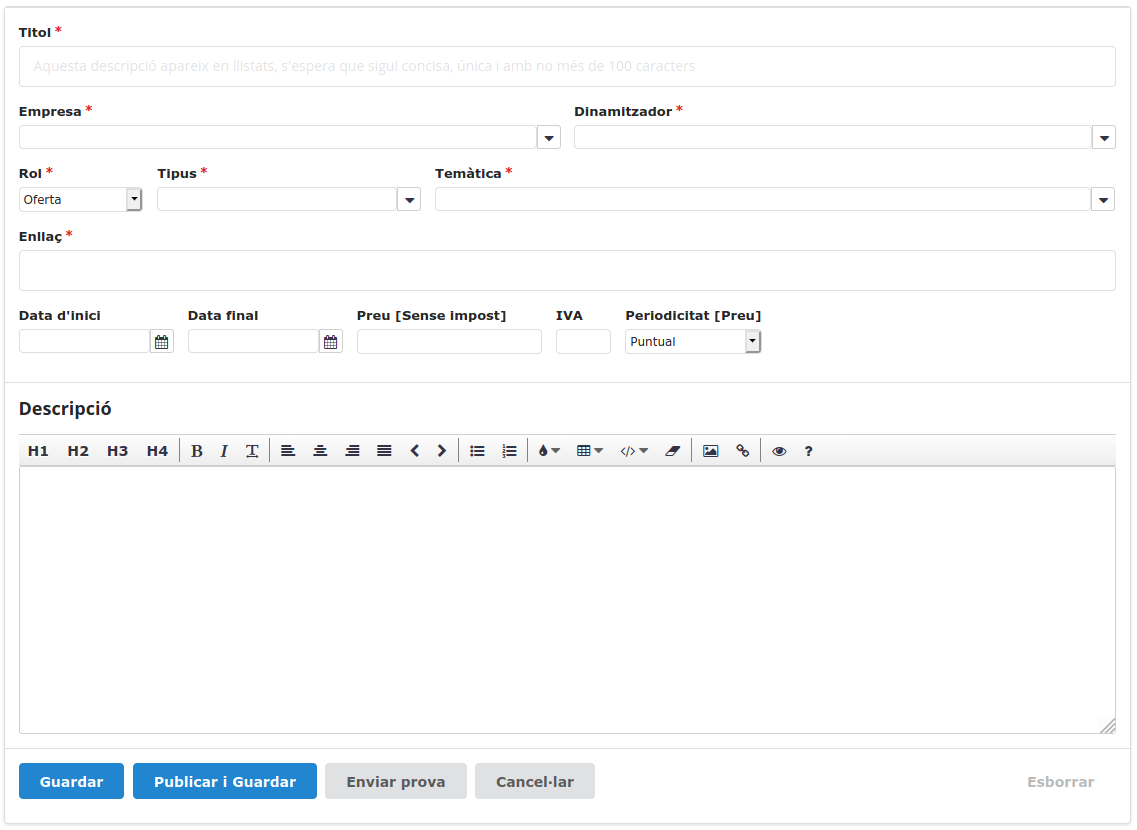Viewport: 1137px width, 830px height.
Task: Open the Data d'inici calendar picker
Action: 162,342
